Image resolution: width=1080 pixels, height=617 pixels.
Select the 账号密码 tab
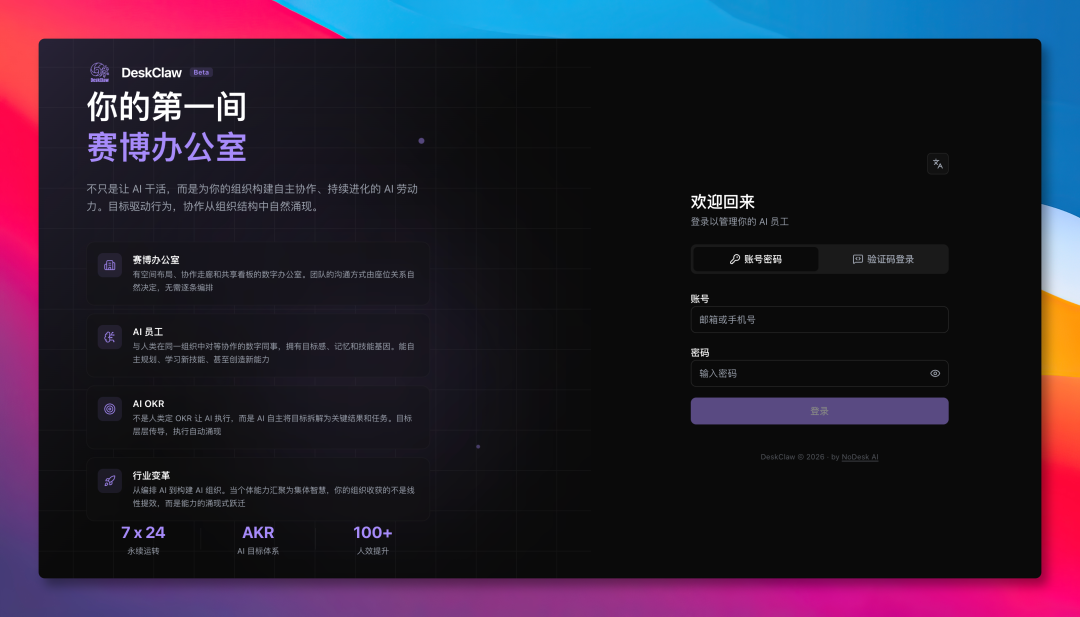(755, 258)
